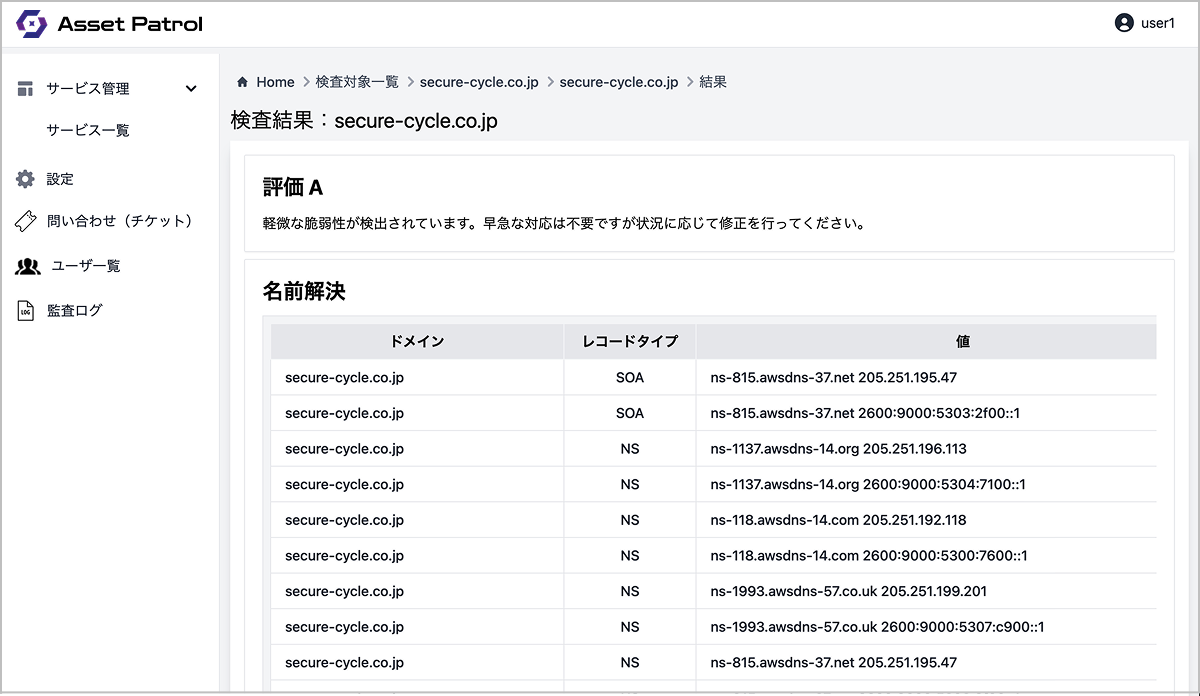
Task: Click the 評価 A heading
Action: 293,188
